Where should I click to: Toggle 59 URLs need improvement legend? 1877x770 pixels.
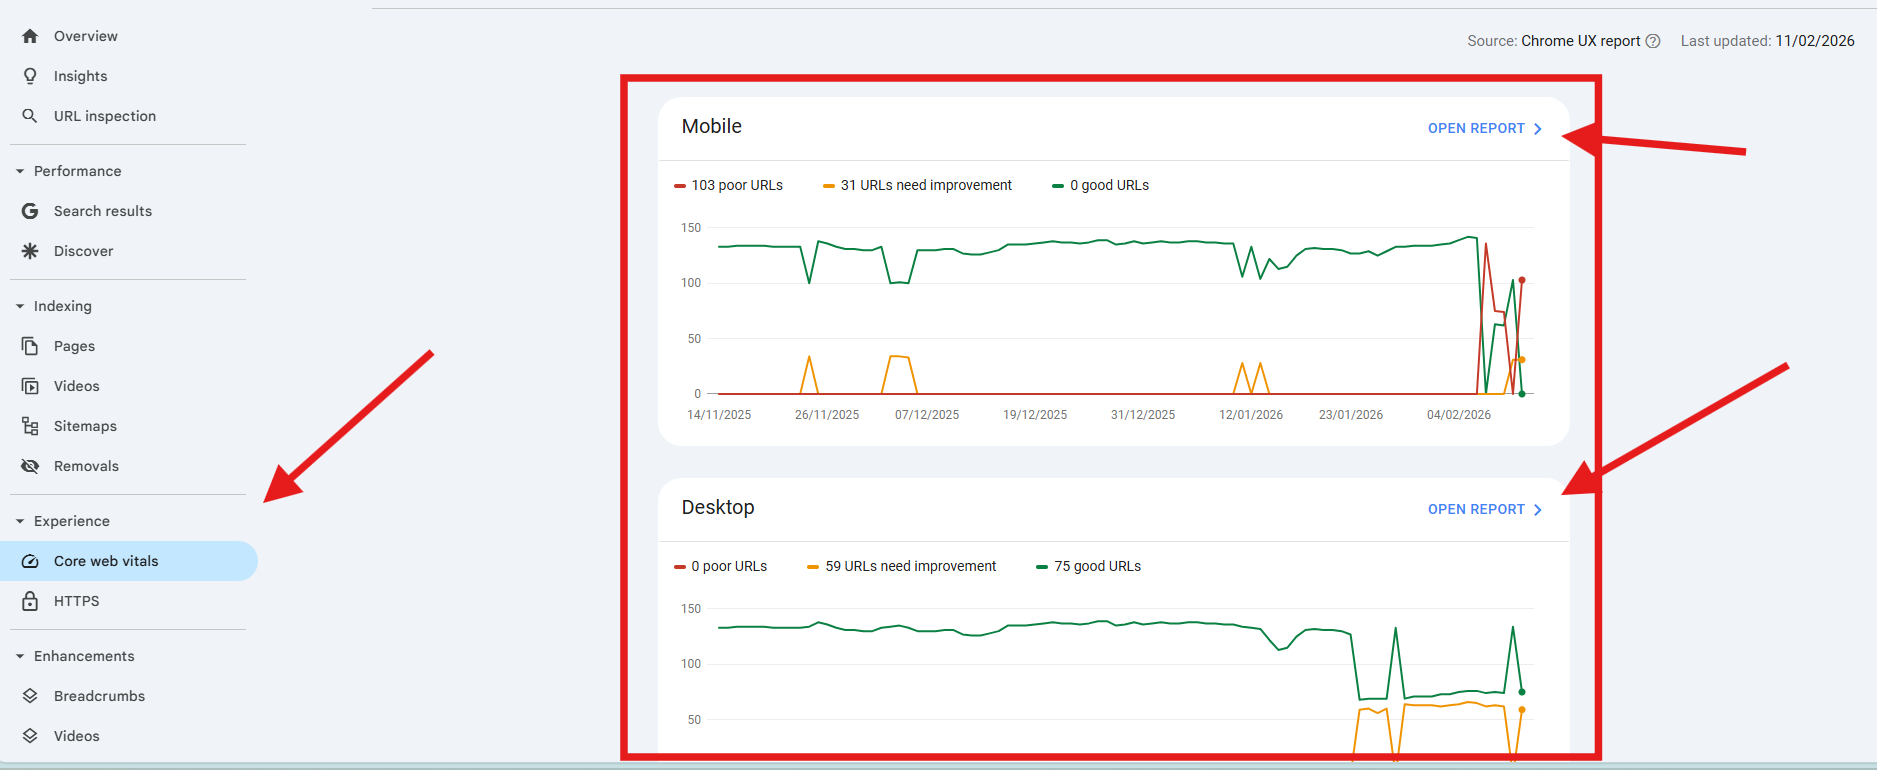point(902,566)
